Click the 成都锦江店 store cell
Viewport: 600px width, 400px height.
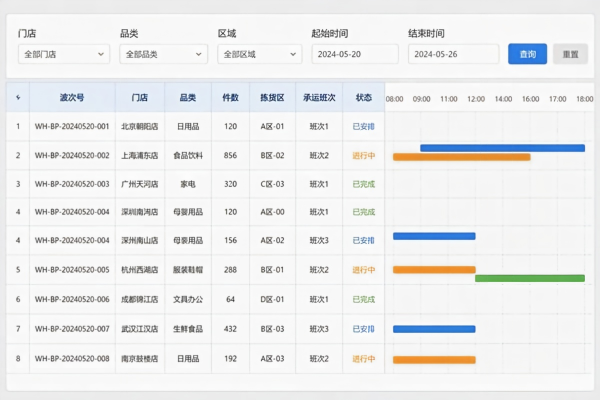(x=140, y=299)
